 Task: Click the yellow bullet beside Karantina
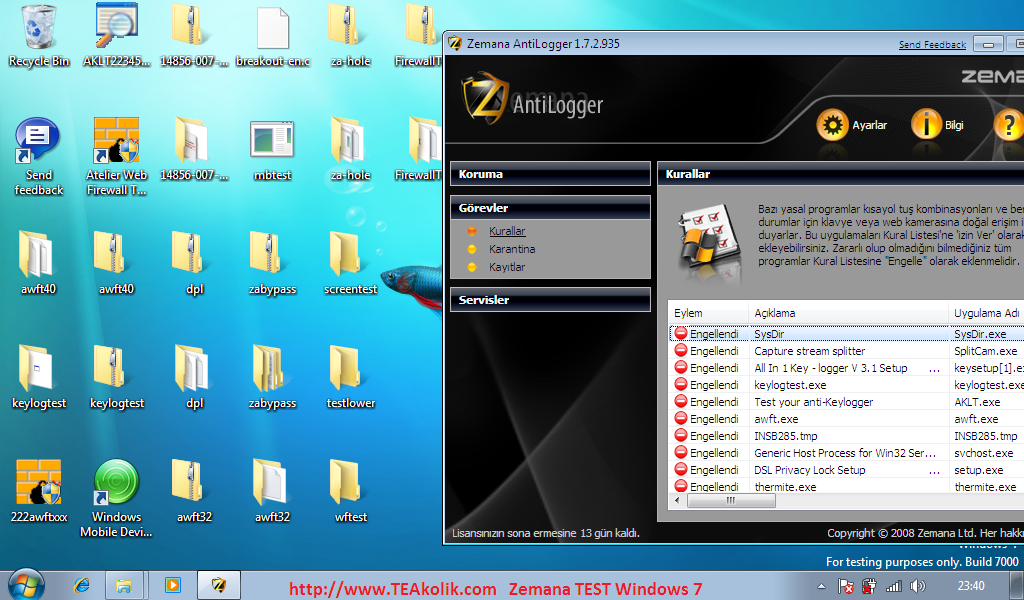tap(472, 249)
